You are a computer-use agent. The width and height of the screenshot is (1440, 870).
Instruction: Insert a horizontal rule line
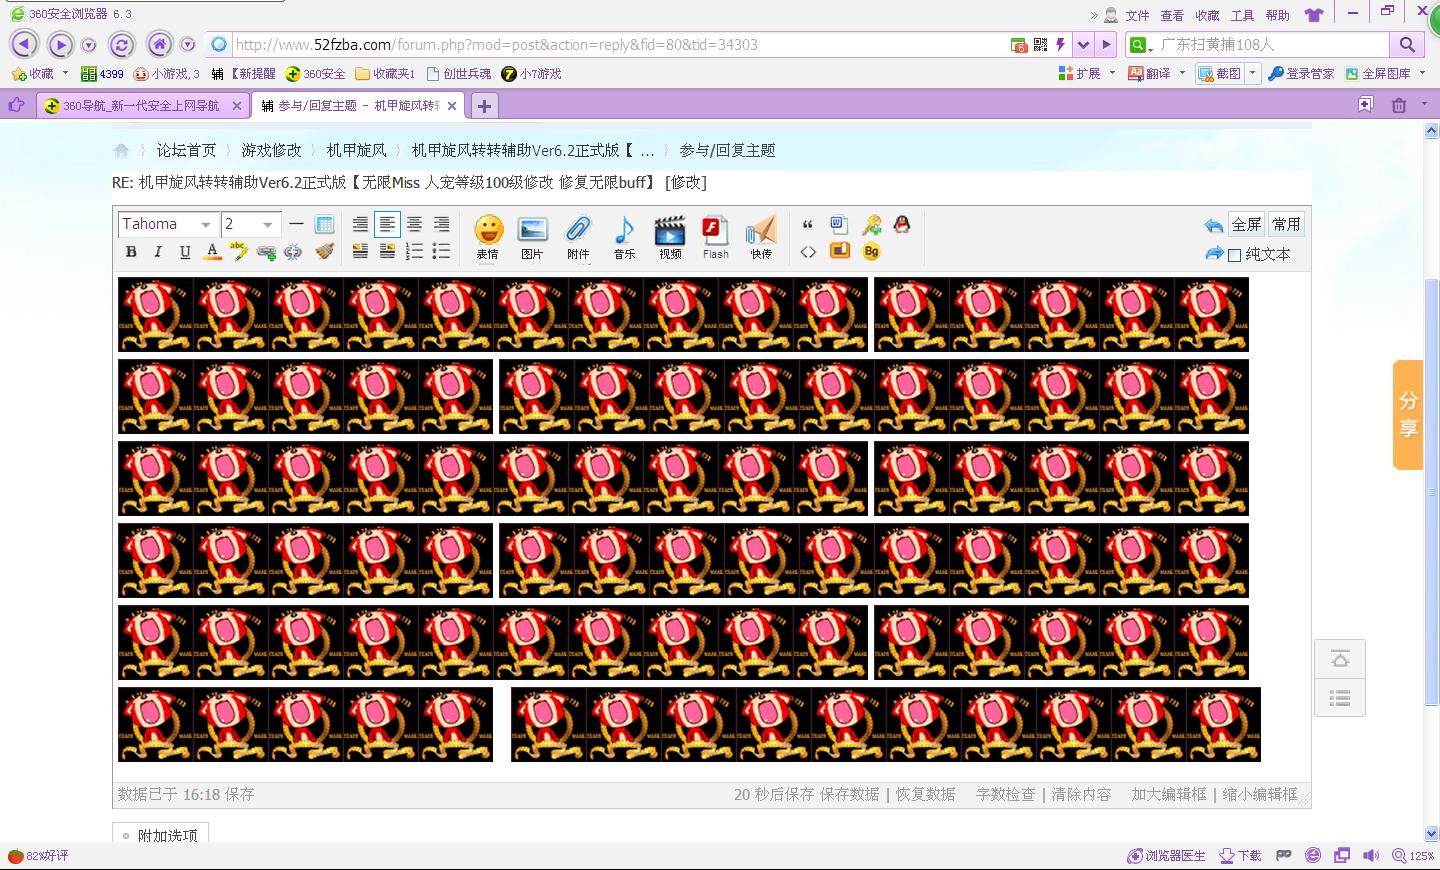tap(297, 224)
